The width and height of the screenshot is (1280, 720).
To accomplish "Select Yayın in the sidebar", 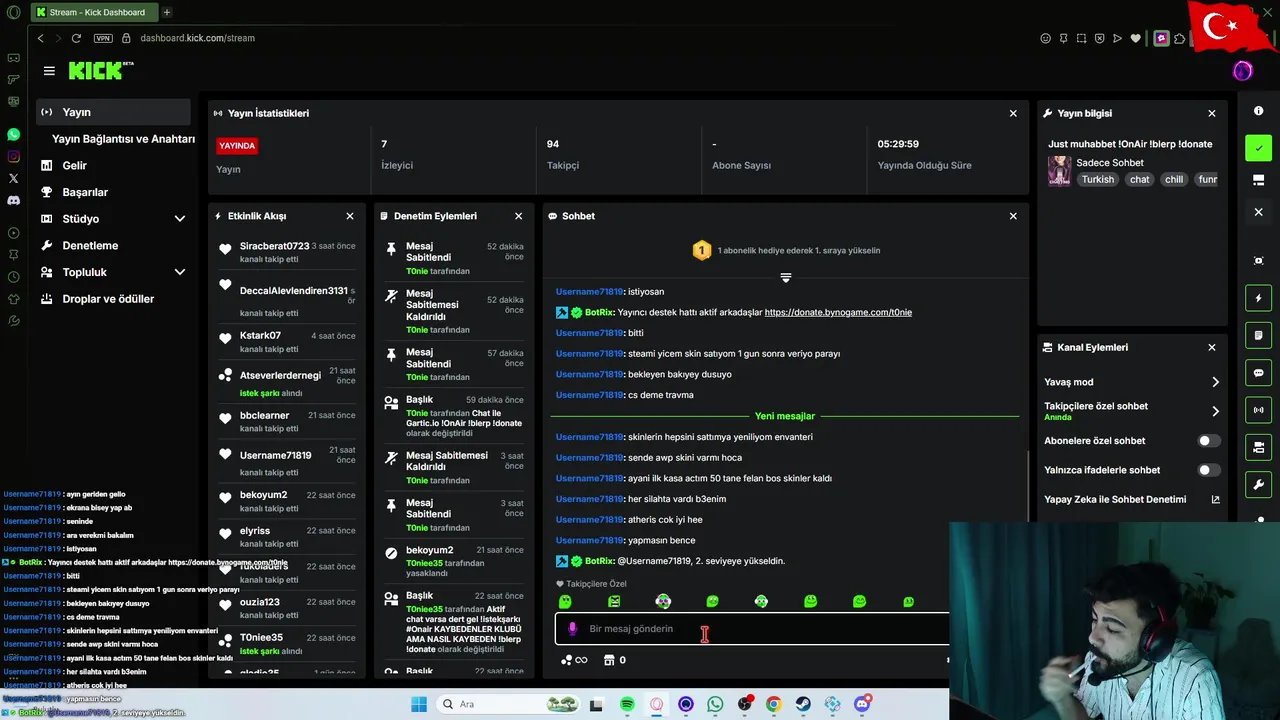I will click(113, 112).
